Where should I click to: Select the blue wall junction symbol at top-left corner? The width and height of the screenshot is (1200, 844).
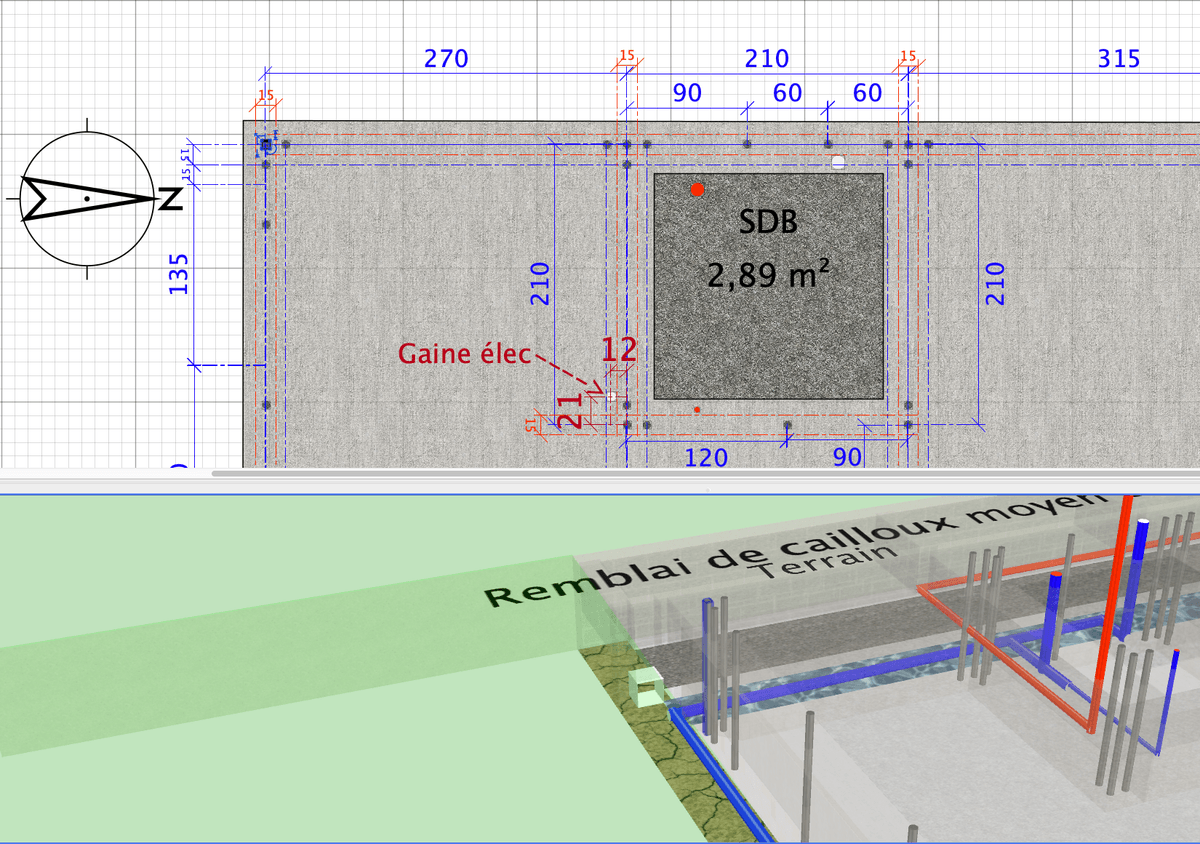pos(265,146)
